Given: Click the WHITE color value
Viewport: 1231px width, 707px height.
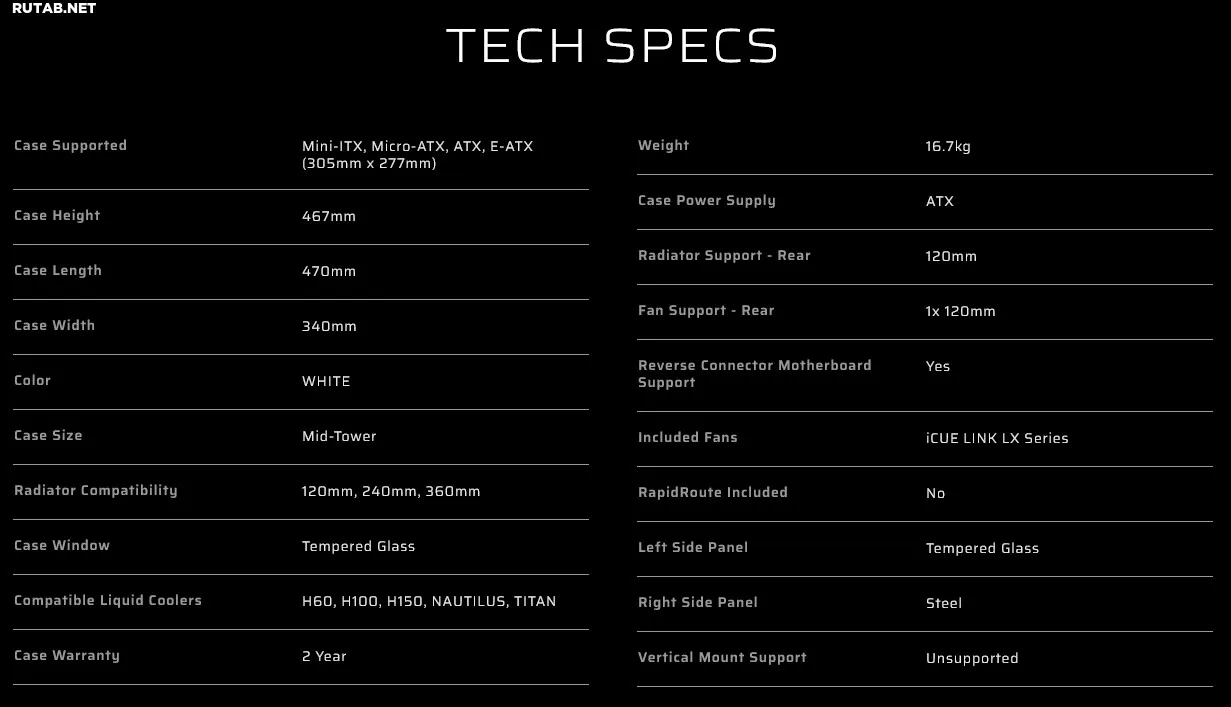Looking at the screenshot, I should point(326,381).
